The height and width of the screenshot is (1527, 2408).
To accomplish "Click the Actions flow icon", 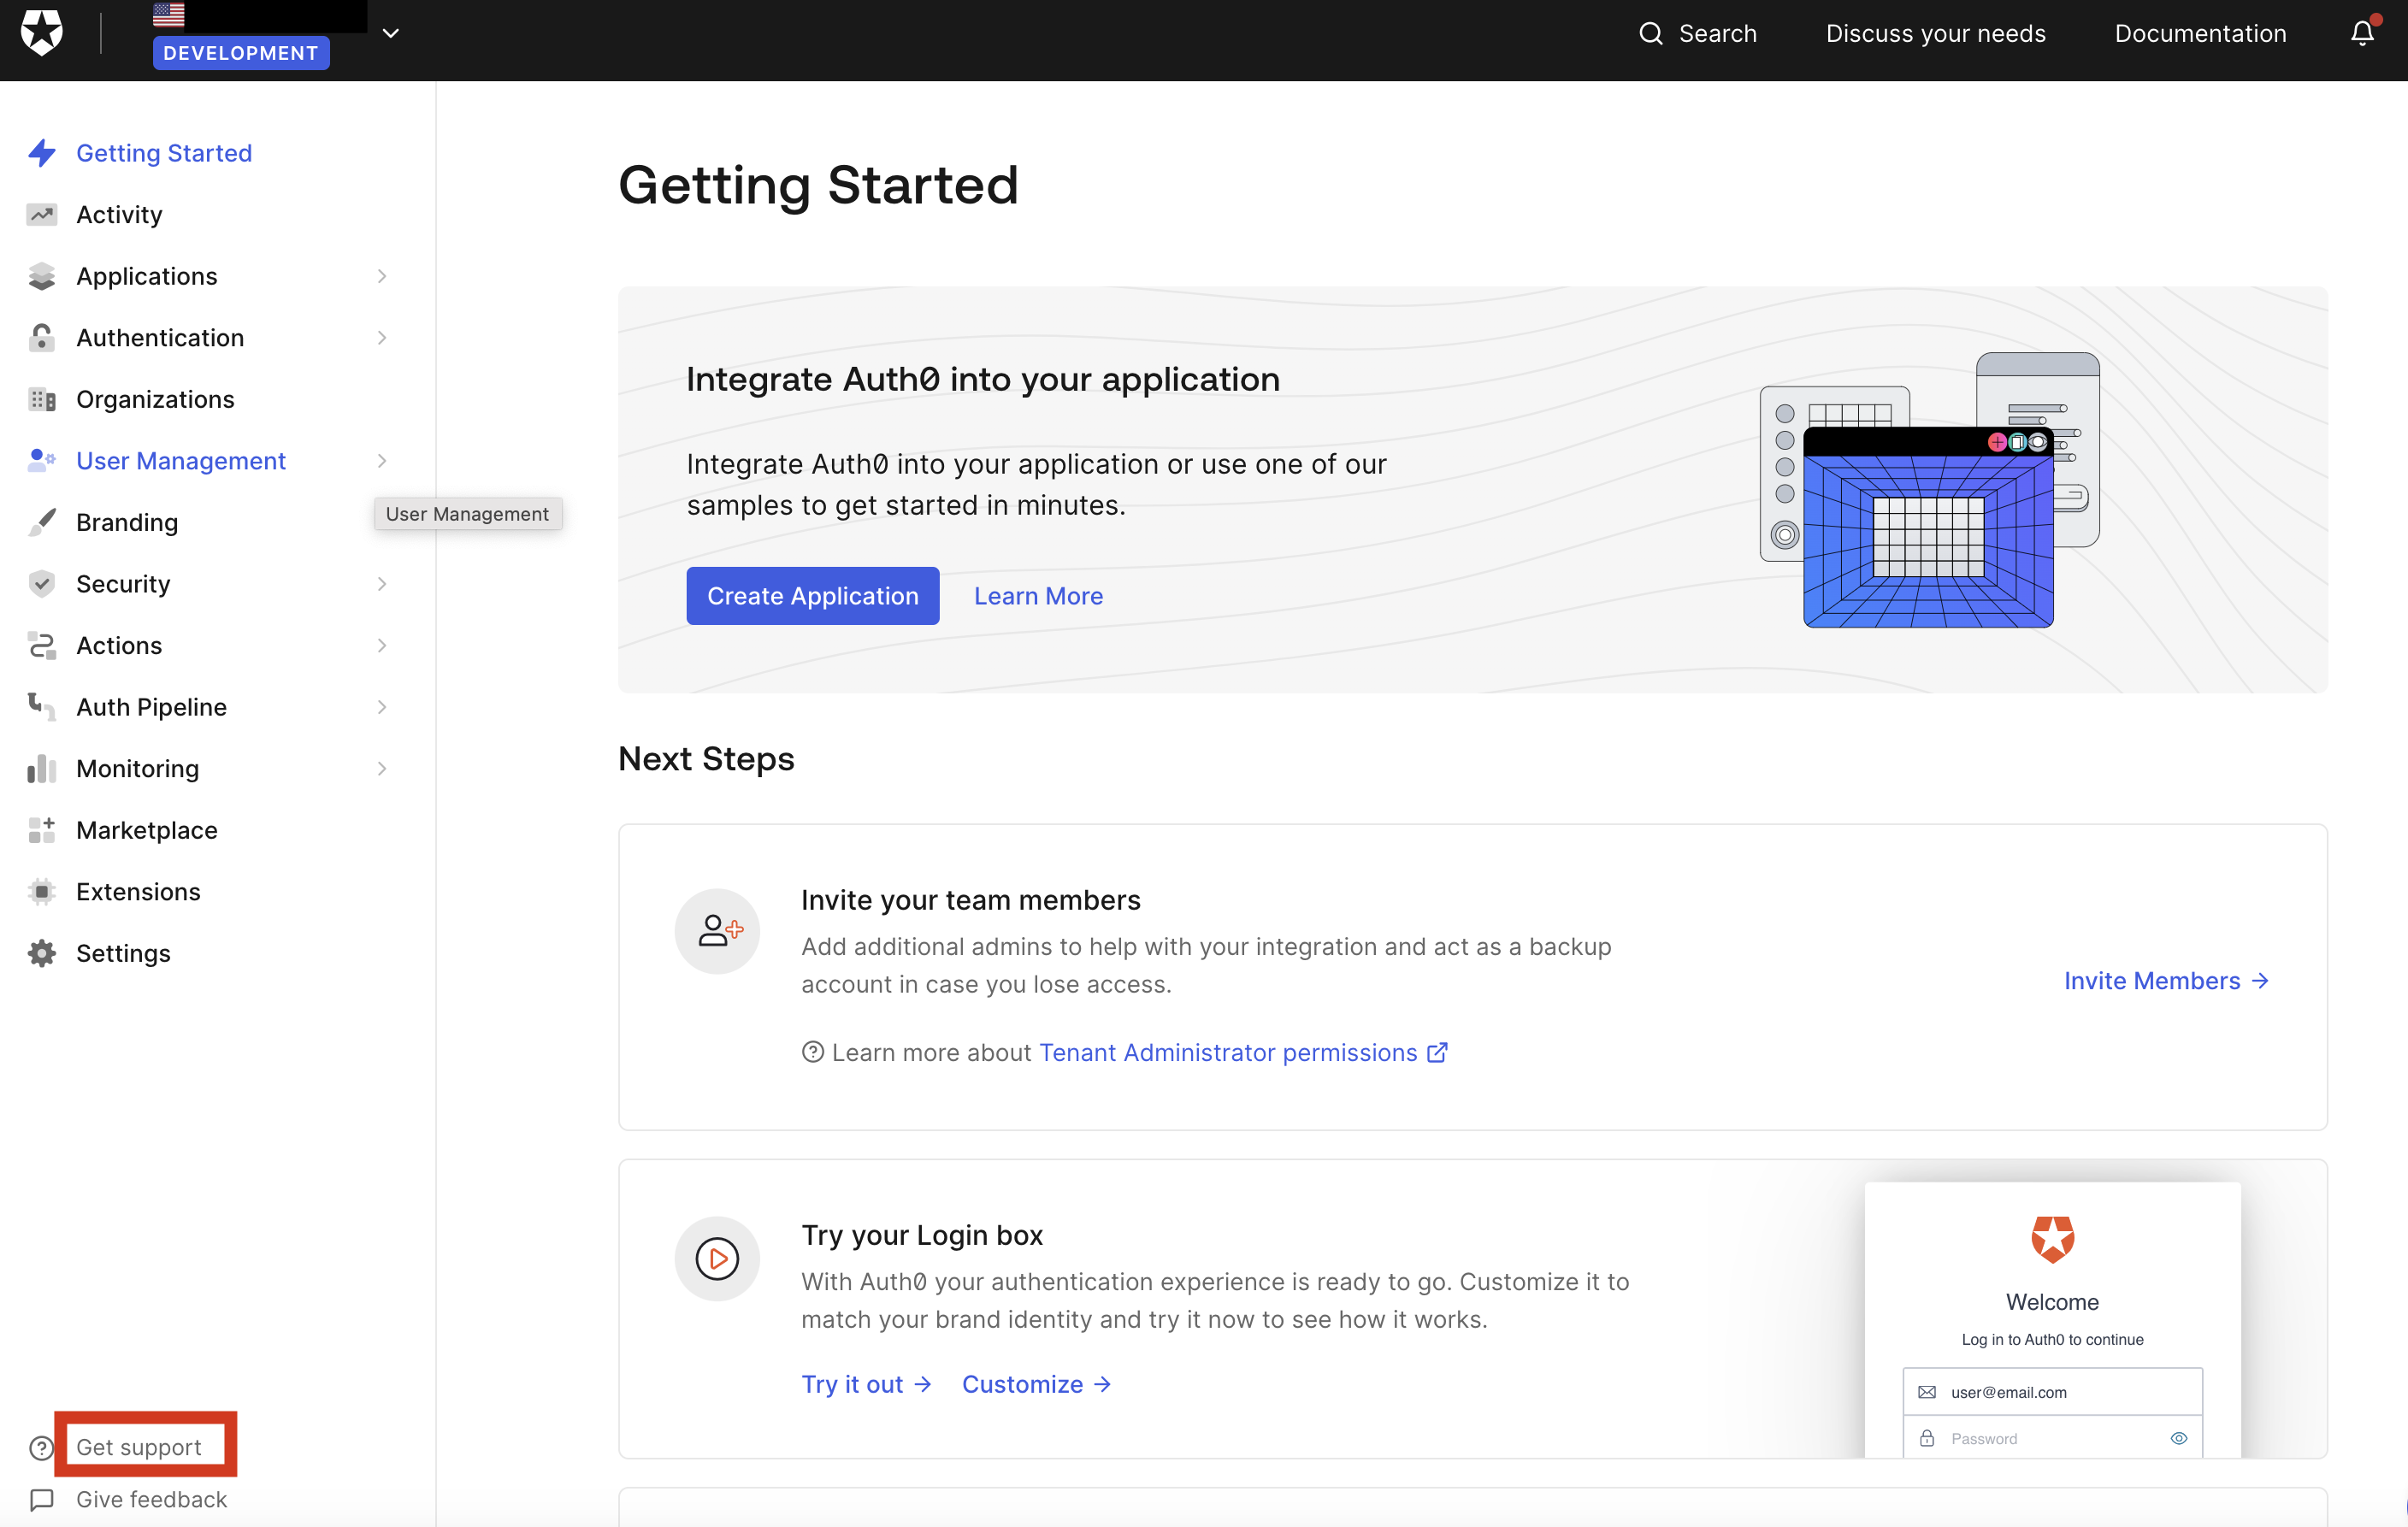I will coord(42,645).
